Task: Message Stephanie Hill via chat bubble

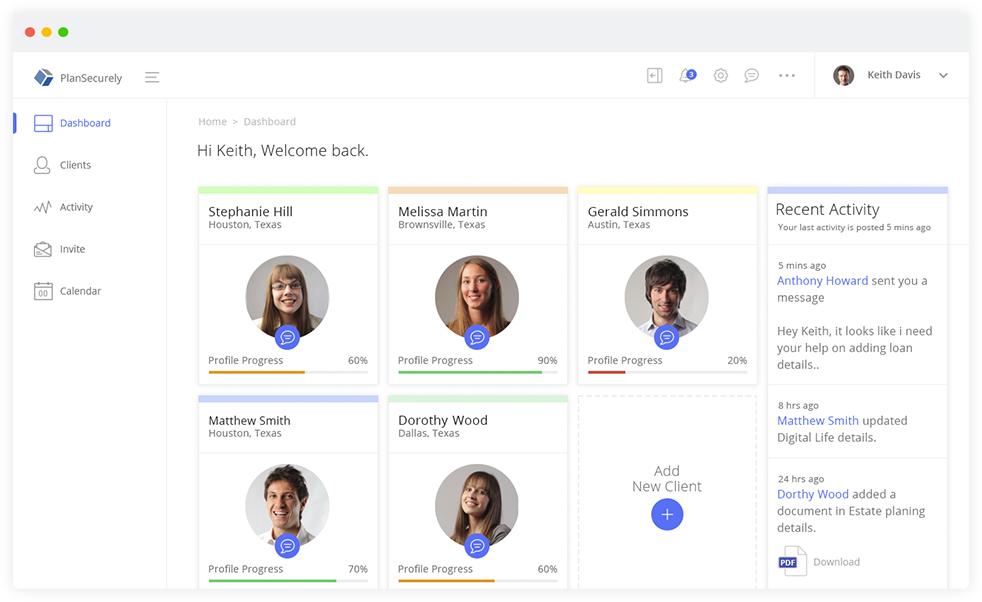Action: (x=287, y=337)
